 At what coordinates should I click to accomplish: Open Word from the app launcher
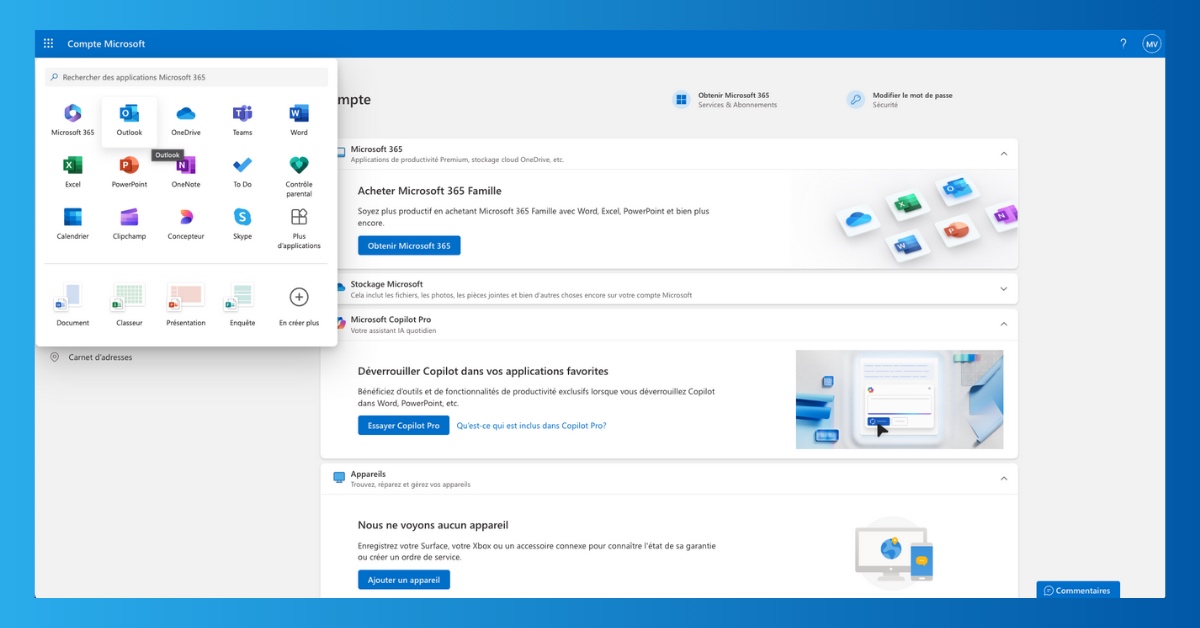299,119
